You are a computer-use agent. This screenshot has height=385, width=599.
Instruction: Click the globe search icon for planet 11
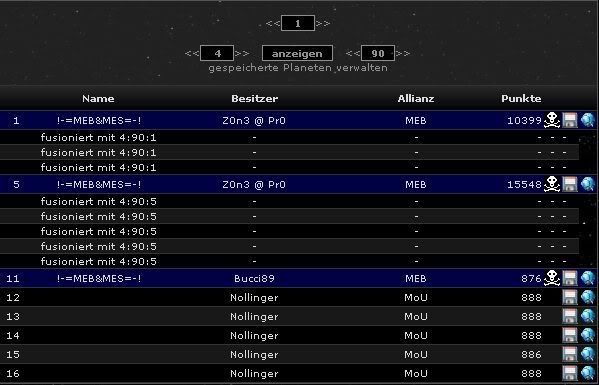point(588,278)
